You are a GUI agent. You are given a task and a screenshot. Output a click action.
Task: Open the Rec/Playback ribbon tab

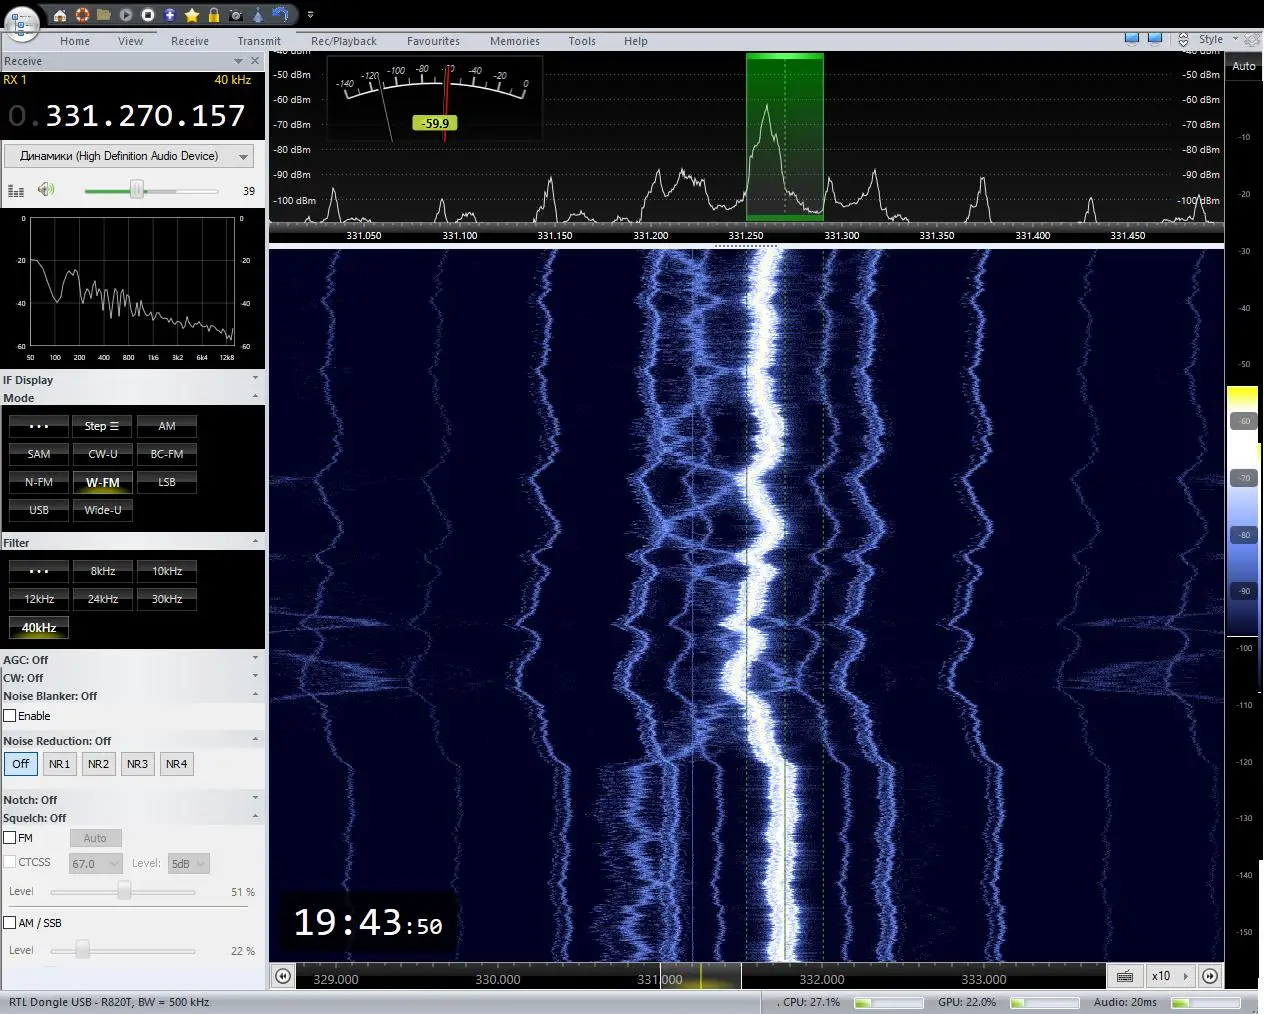tap(343, 41)
